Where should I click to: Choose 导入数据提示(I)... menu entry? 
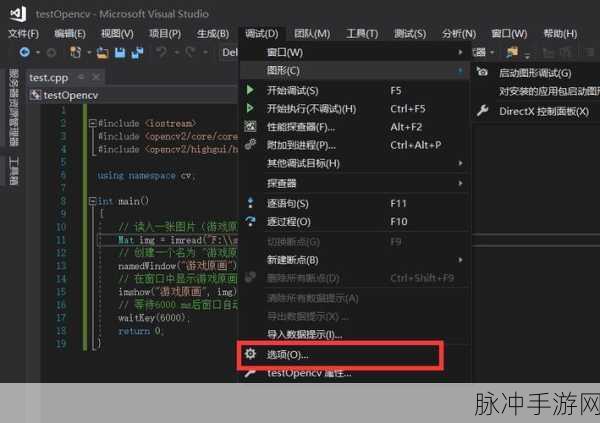pyautogui.click(x=354, y=335)
